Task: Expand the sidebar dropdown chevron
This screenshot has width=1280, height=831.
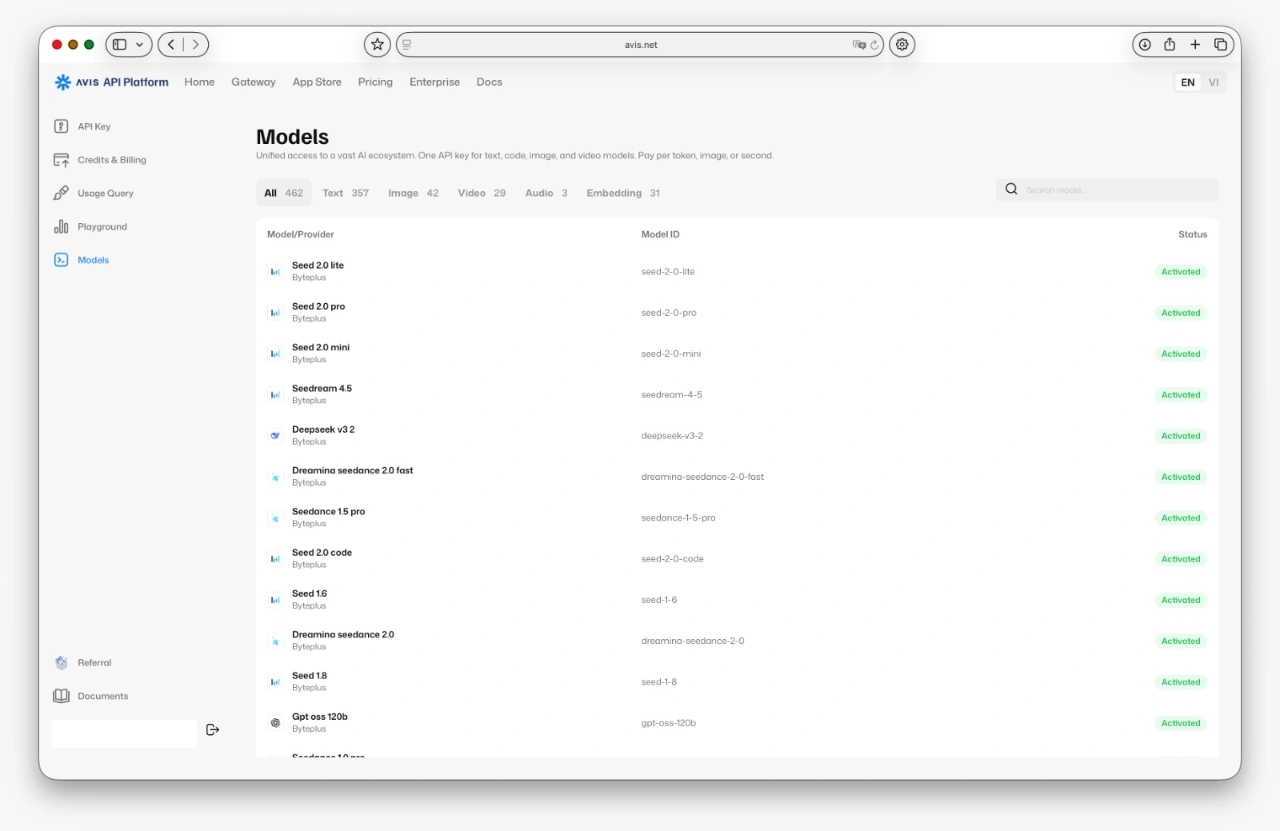Action: pyautogui.click(x=141, y=44)
